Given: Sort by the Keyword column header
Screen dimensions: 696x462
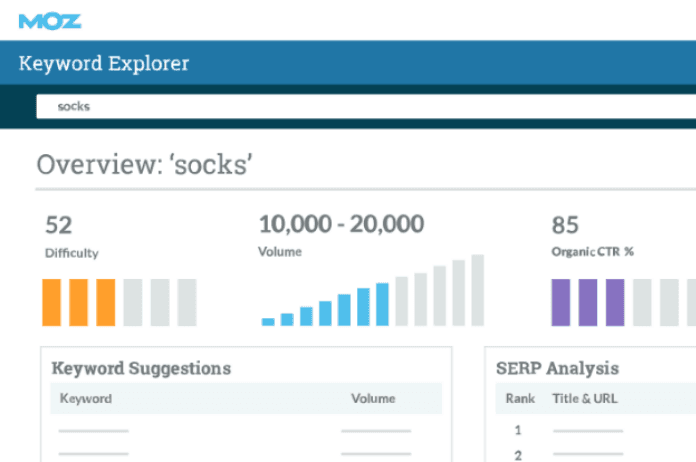Looking at the screenshot, I should click(x=86, y=399).
